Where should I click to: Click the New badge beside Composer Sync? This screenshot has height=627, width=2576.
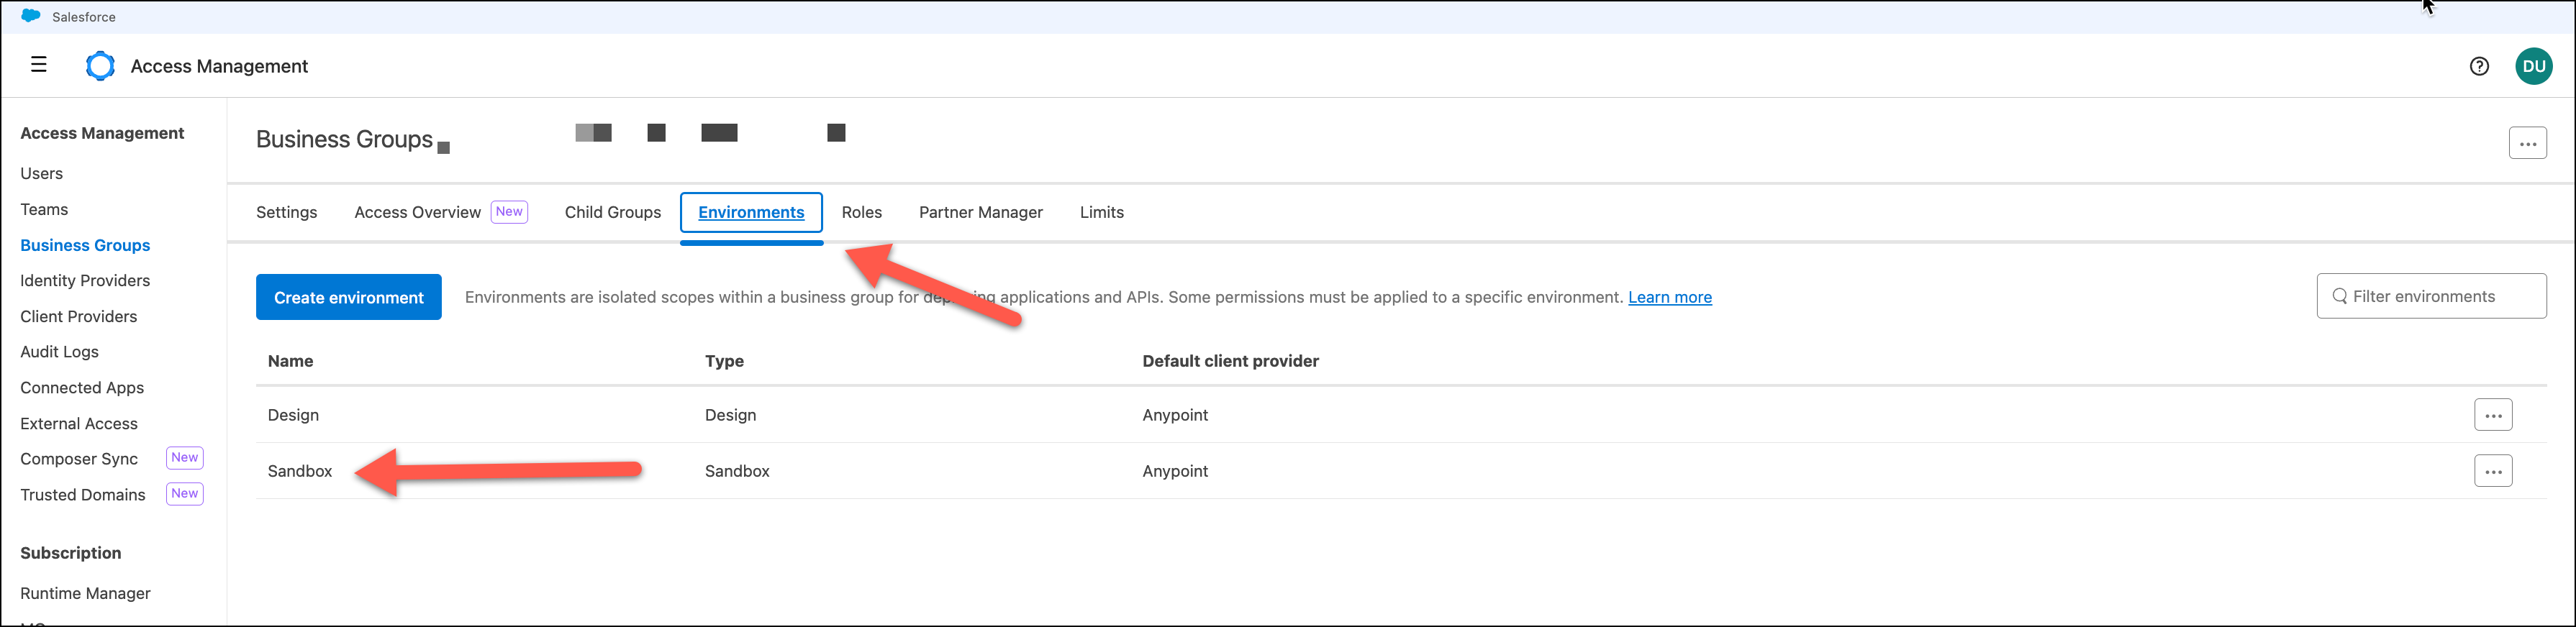[184, 457]
